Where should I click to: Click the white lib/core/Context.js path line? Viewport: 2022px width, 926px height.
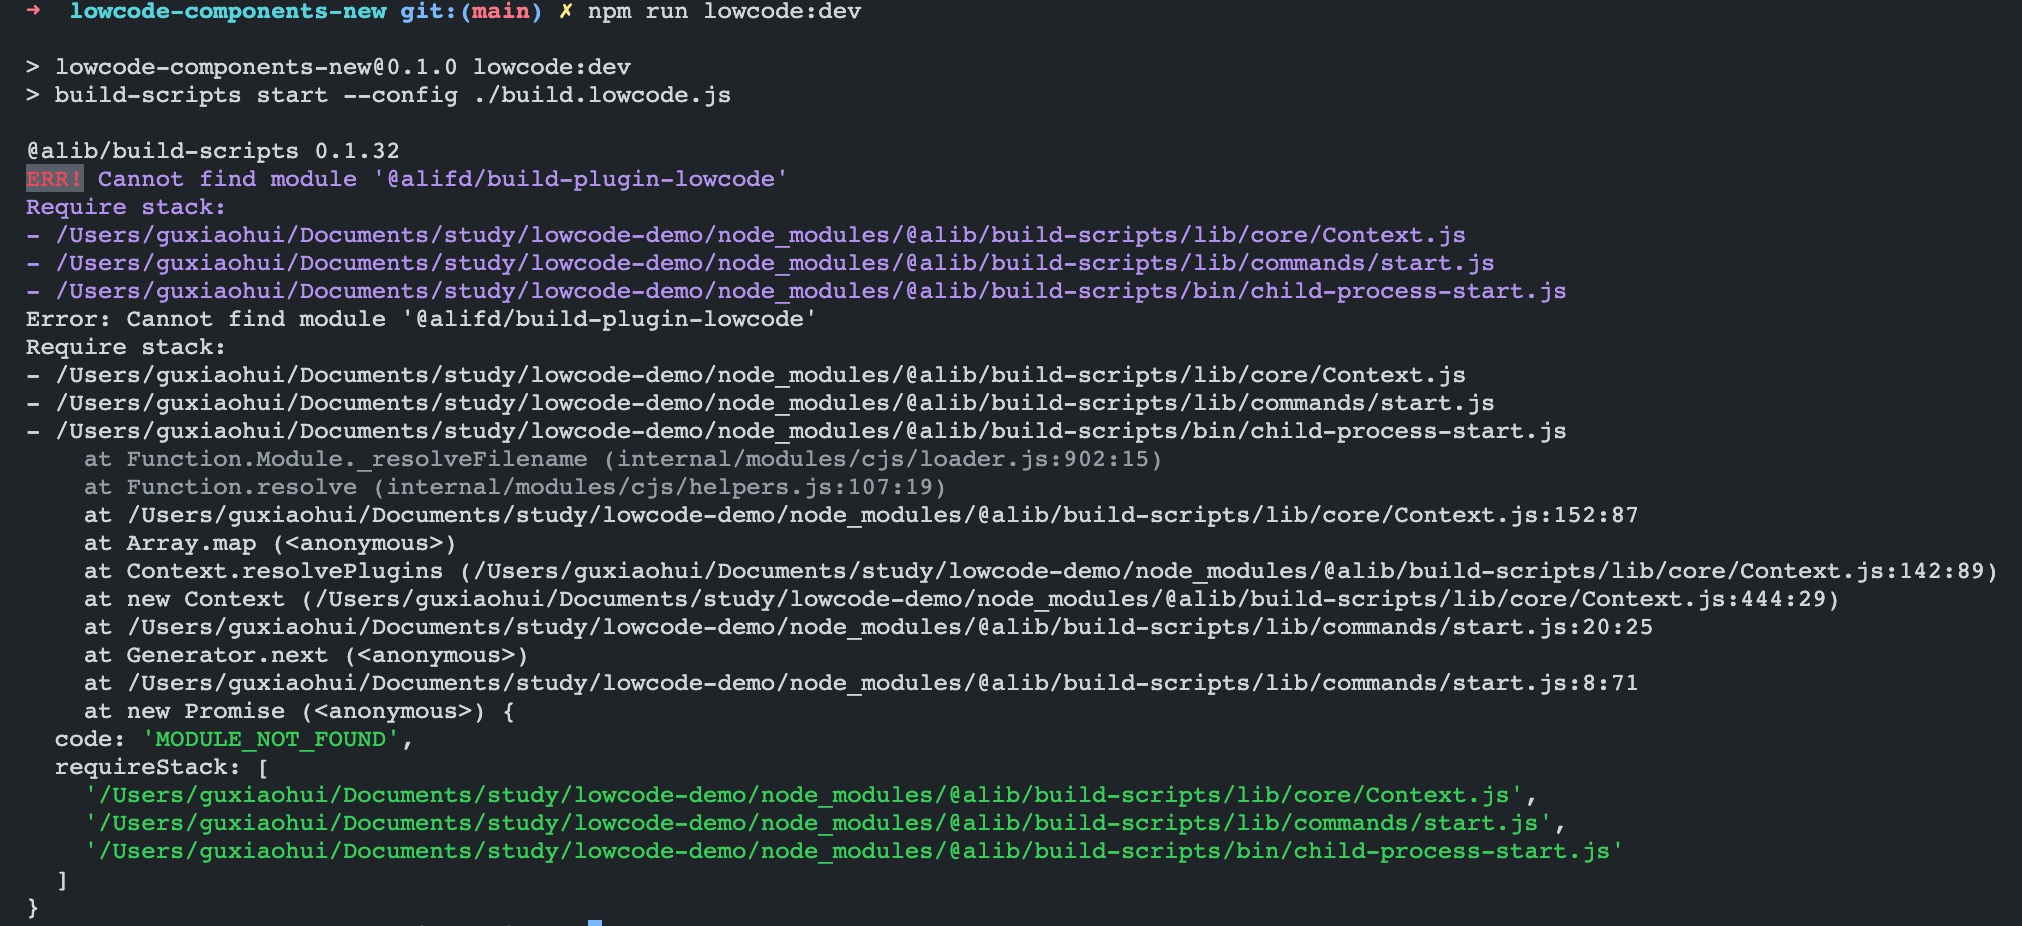(746, 375)
